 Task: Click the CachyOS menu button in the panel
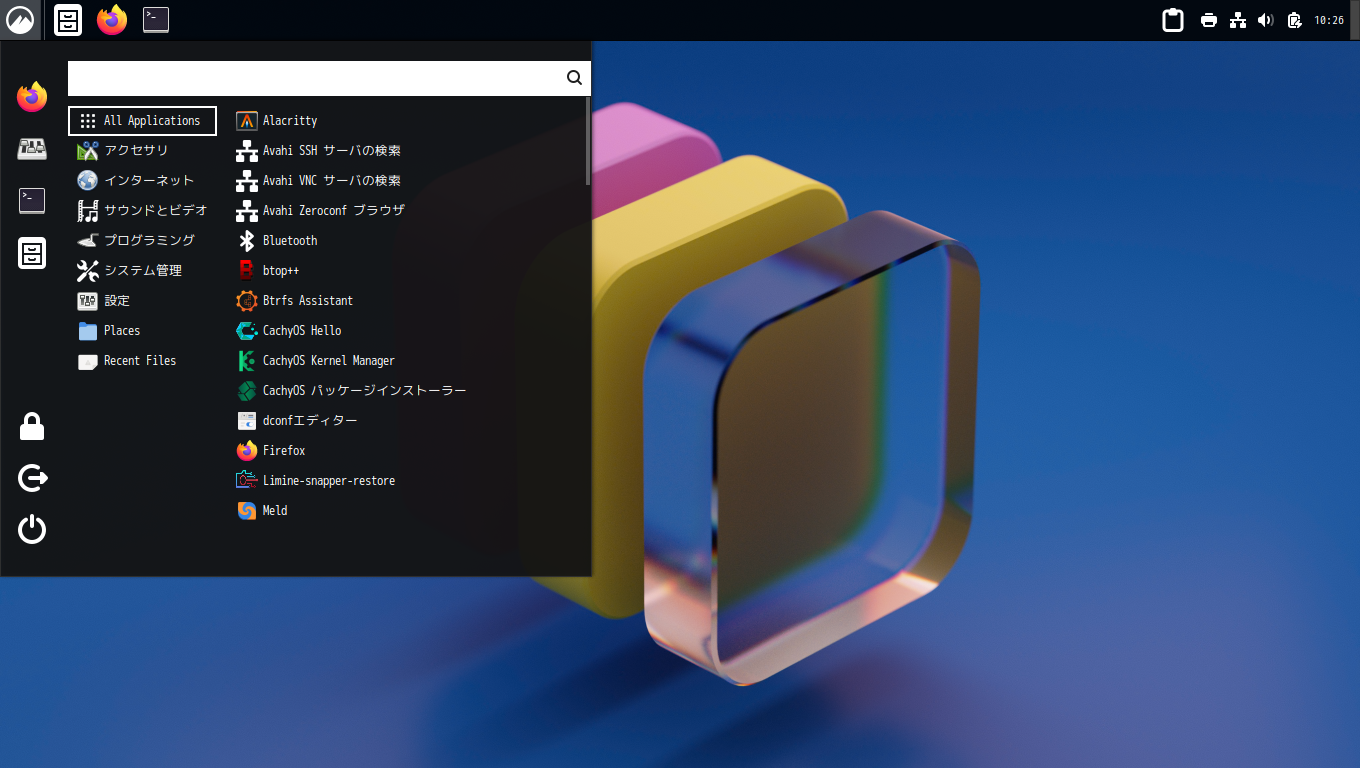[x=20, y=20]
